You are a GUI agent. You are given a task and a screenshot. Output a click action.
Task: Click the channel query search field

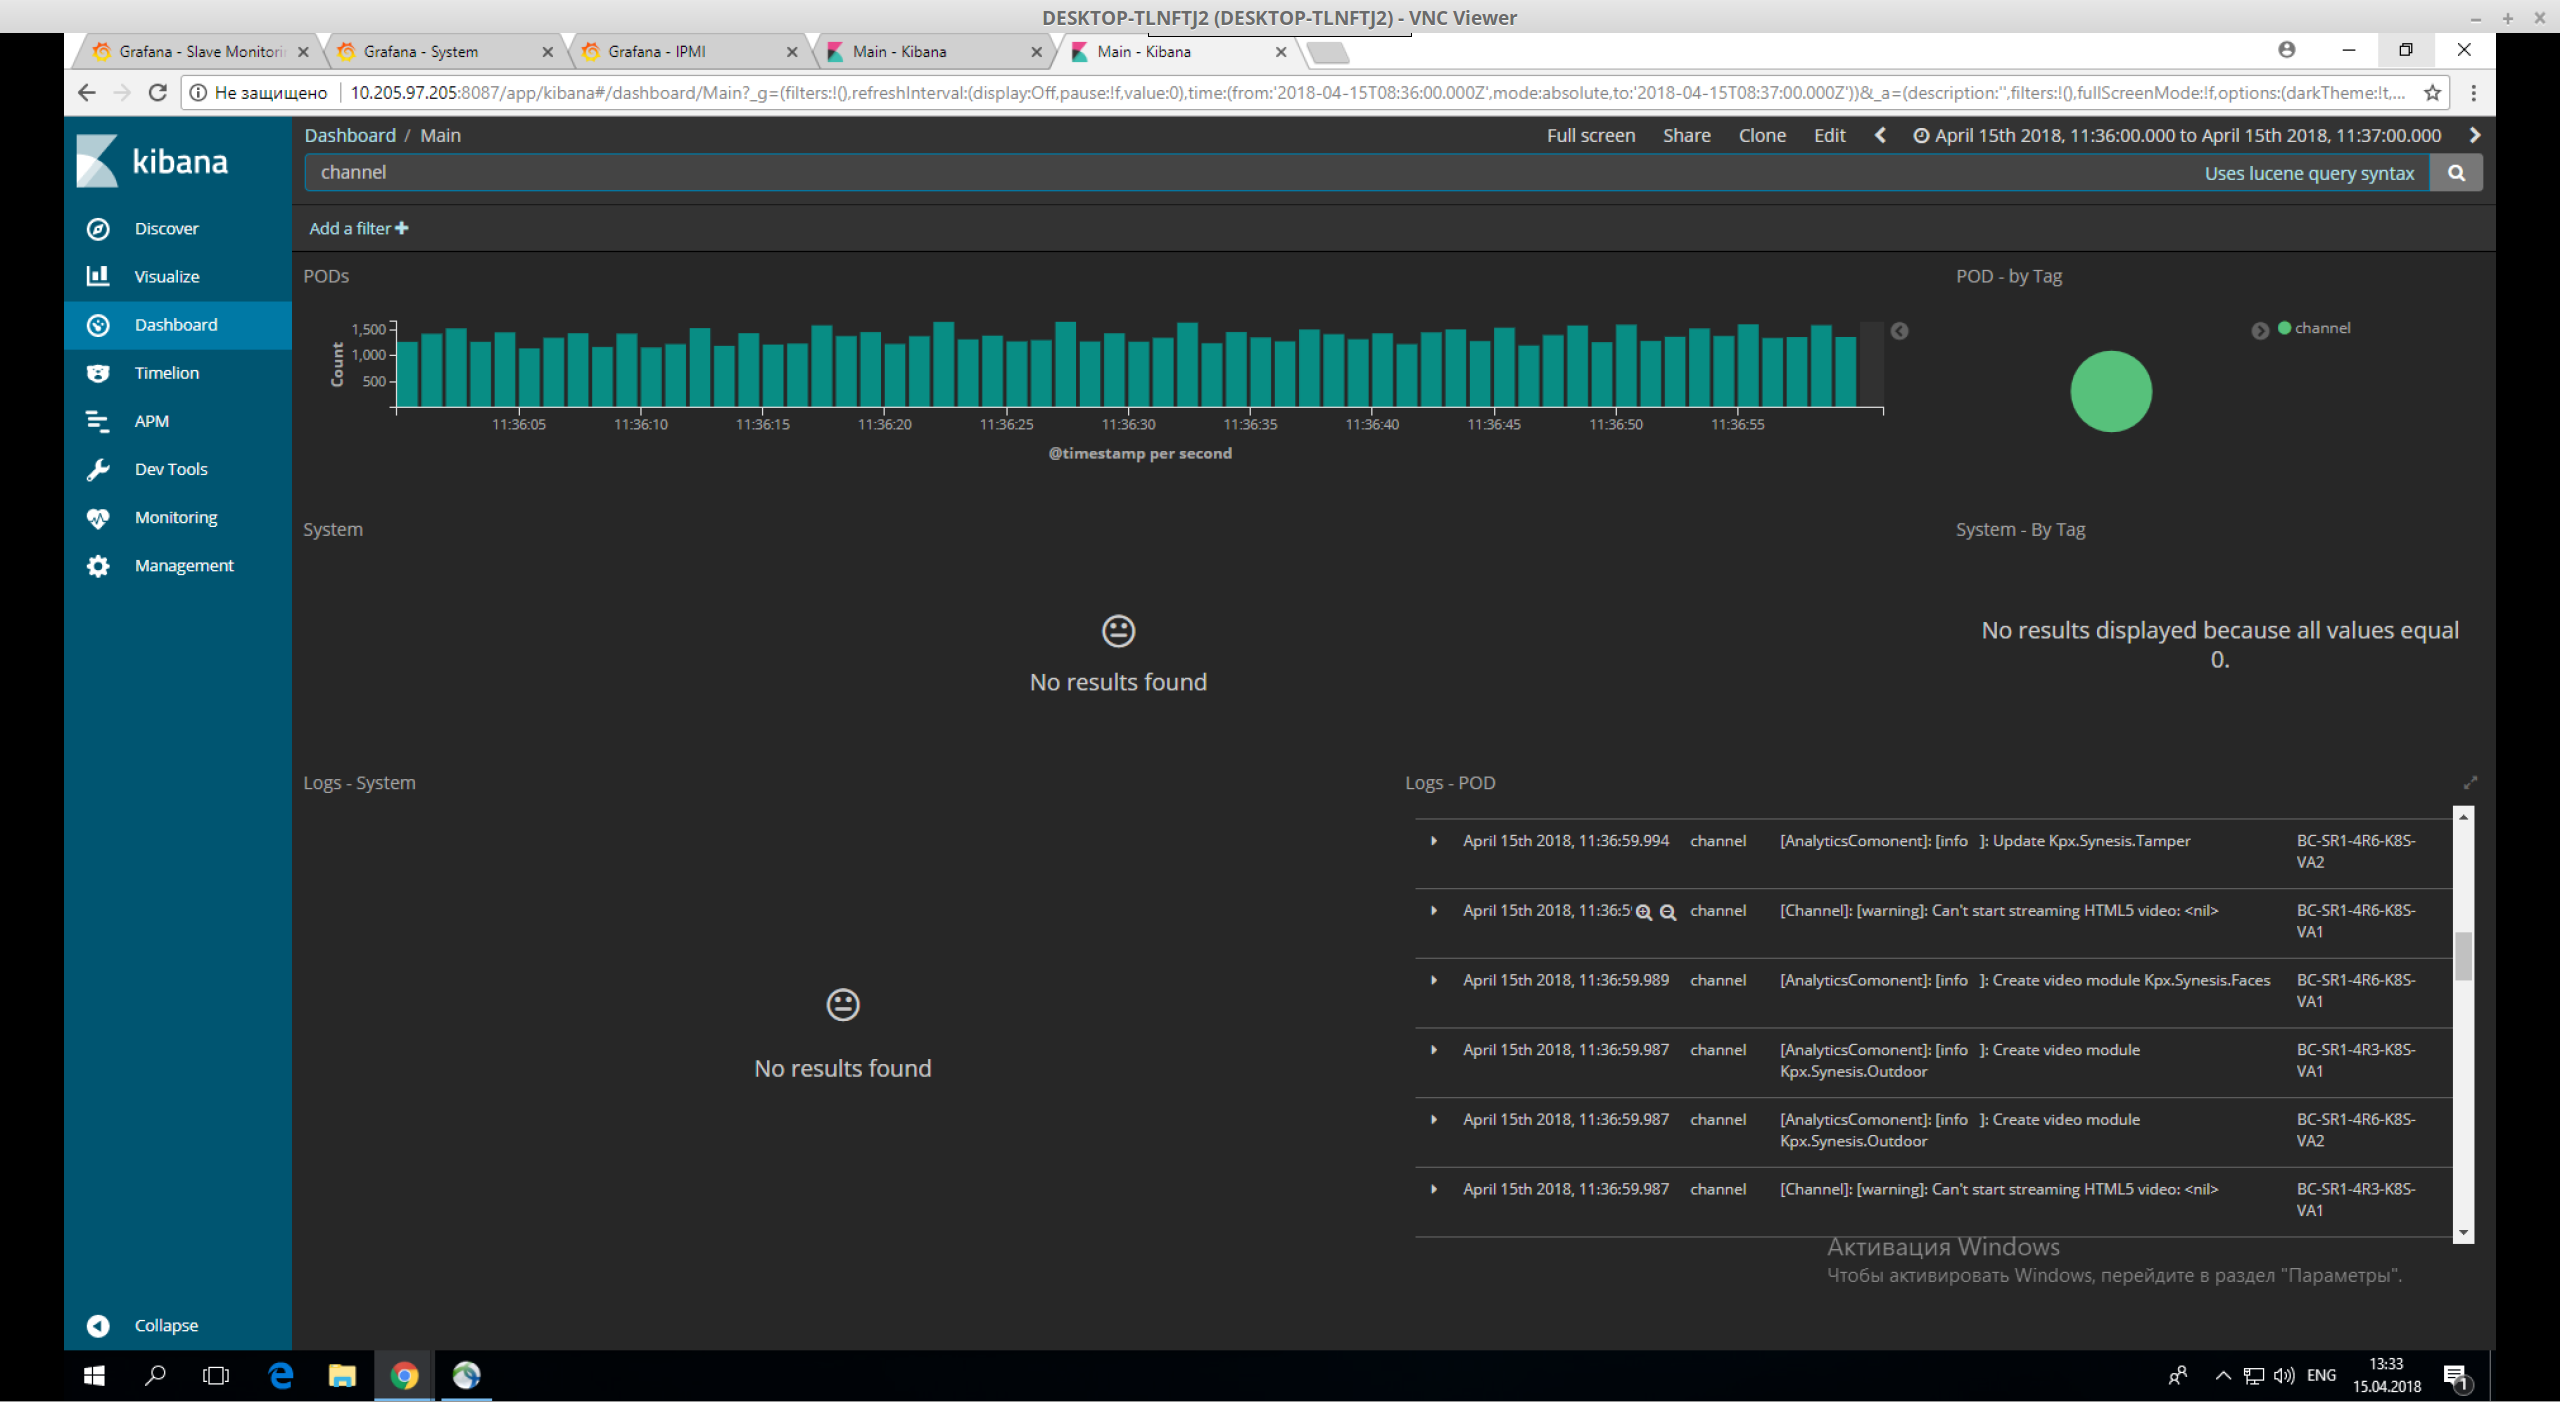1366,173
